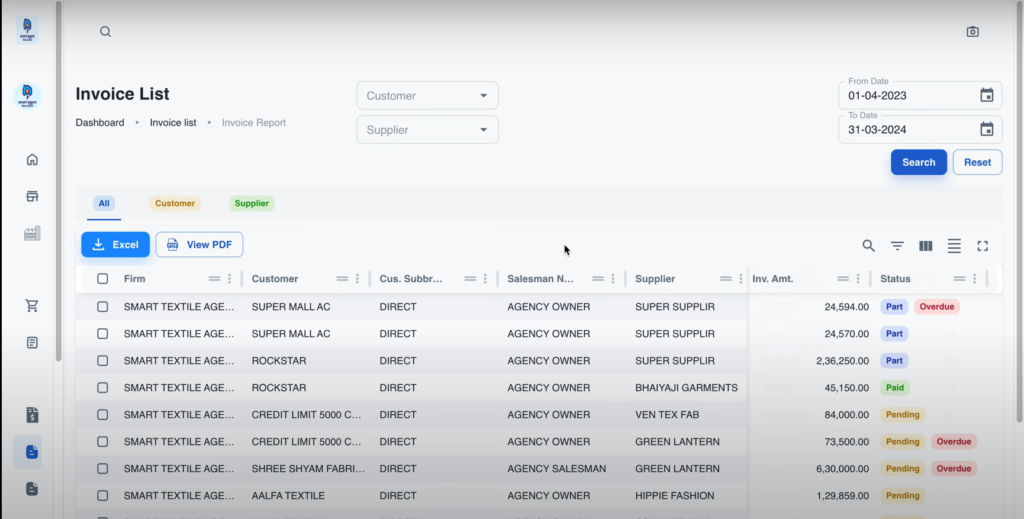Open the shopping cart icon in sidebar

pos(32,305)
